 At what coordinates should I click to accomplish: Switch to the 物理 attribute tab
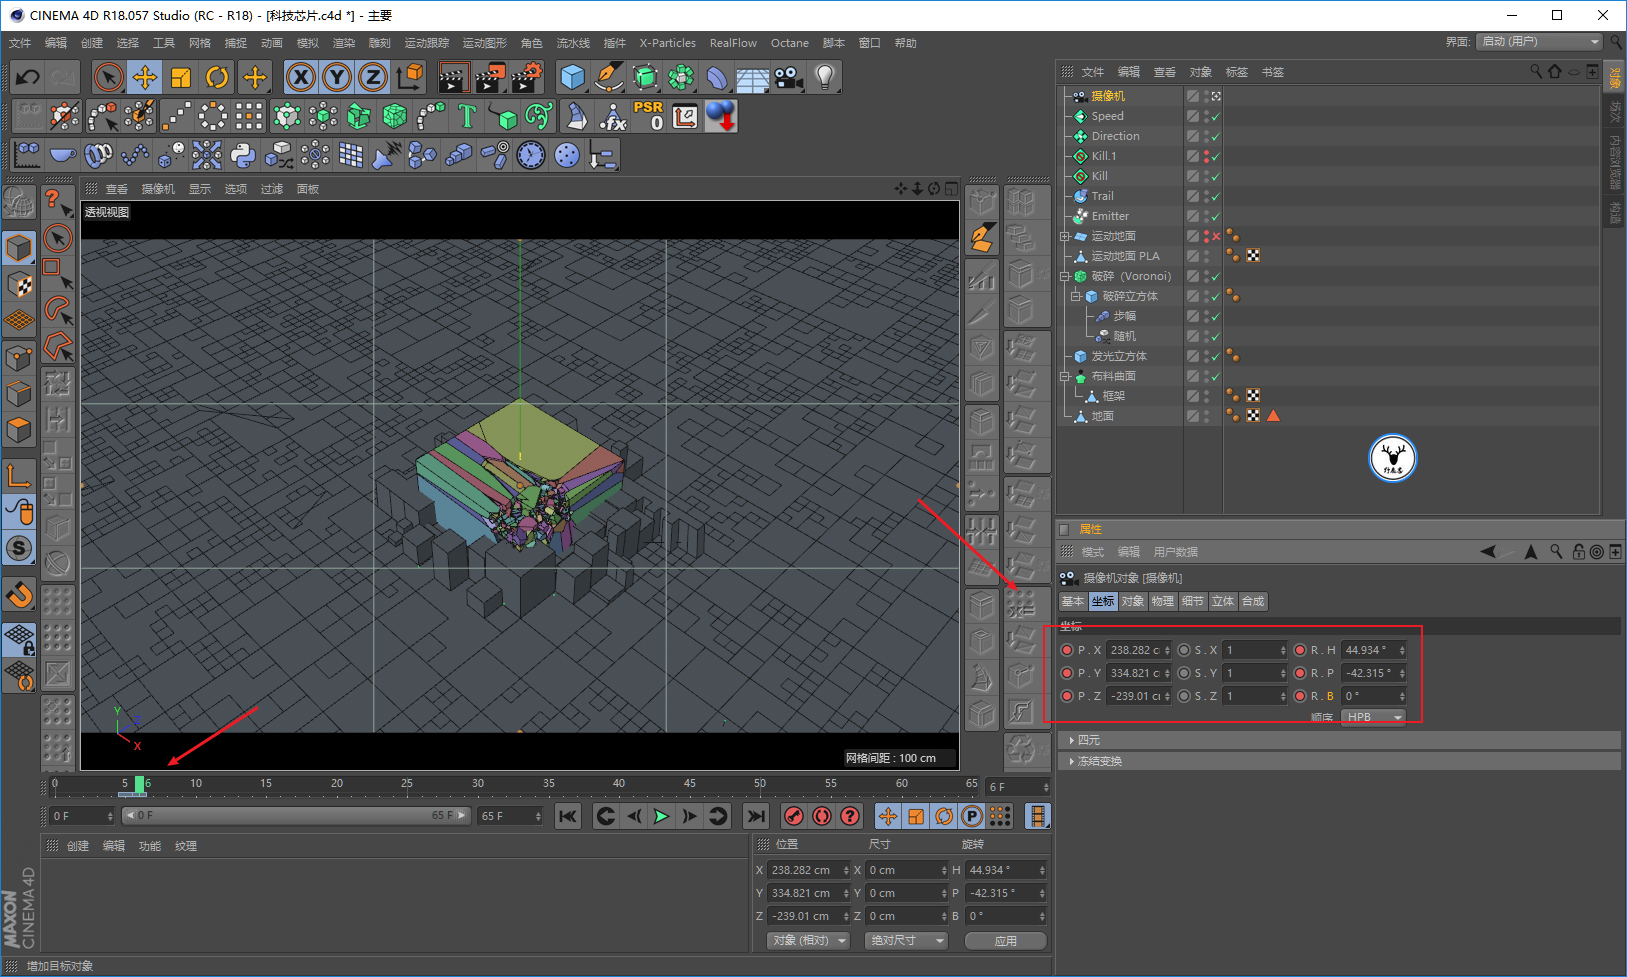(x=1163, y=601)
